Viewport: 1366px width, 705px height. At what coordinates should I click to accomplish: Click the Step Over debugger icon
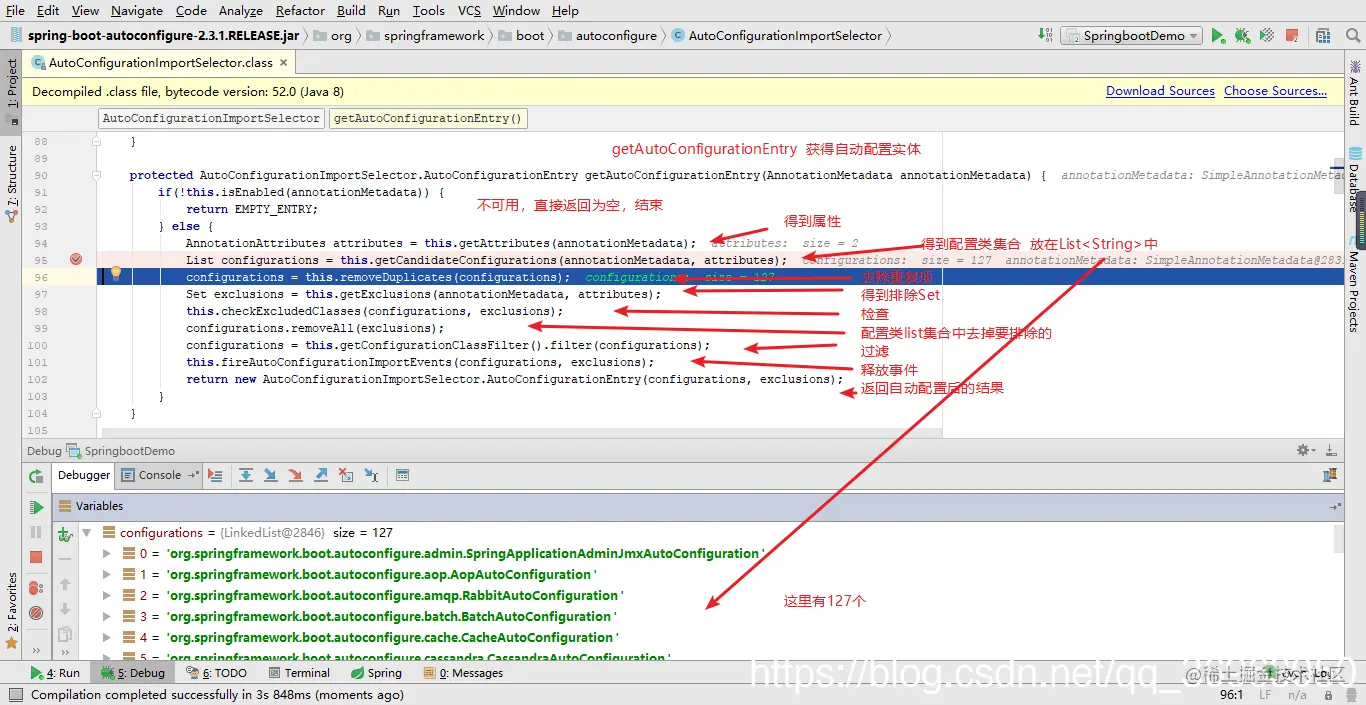click(x=246, y=476)
